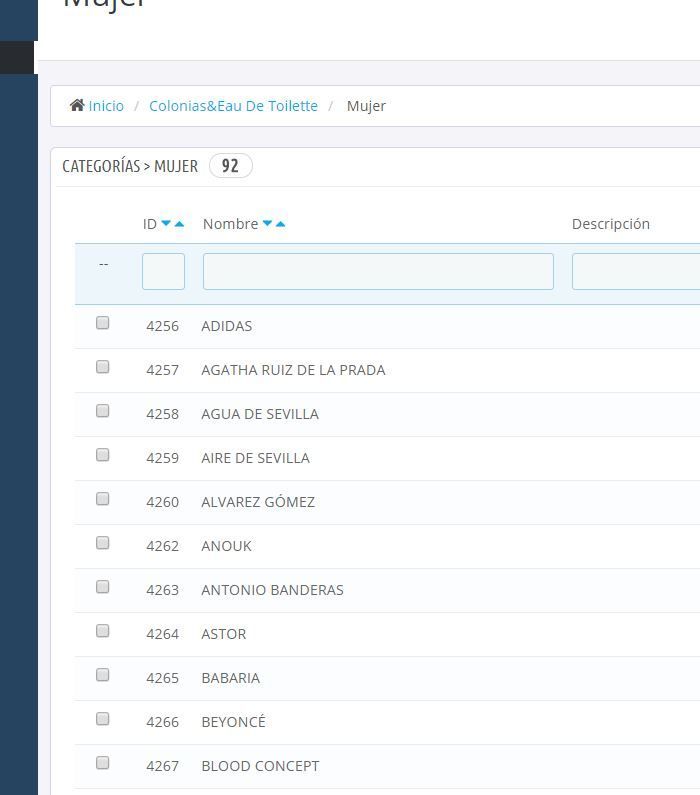The height and width of the screenshot is (795, 700).
Task: Click ID value 4265
Action: coord(162,678)
